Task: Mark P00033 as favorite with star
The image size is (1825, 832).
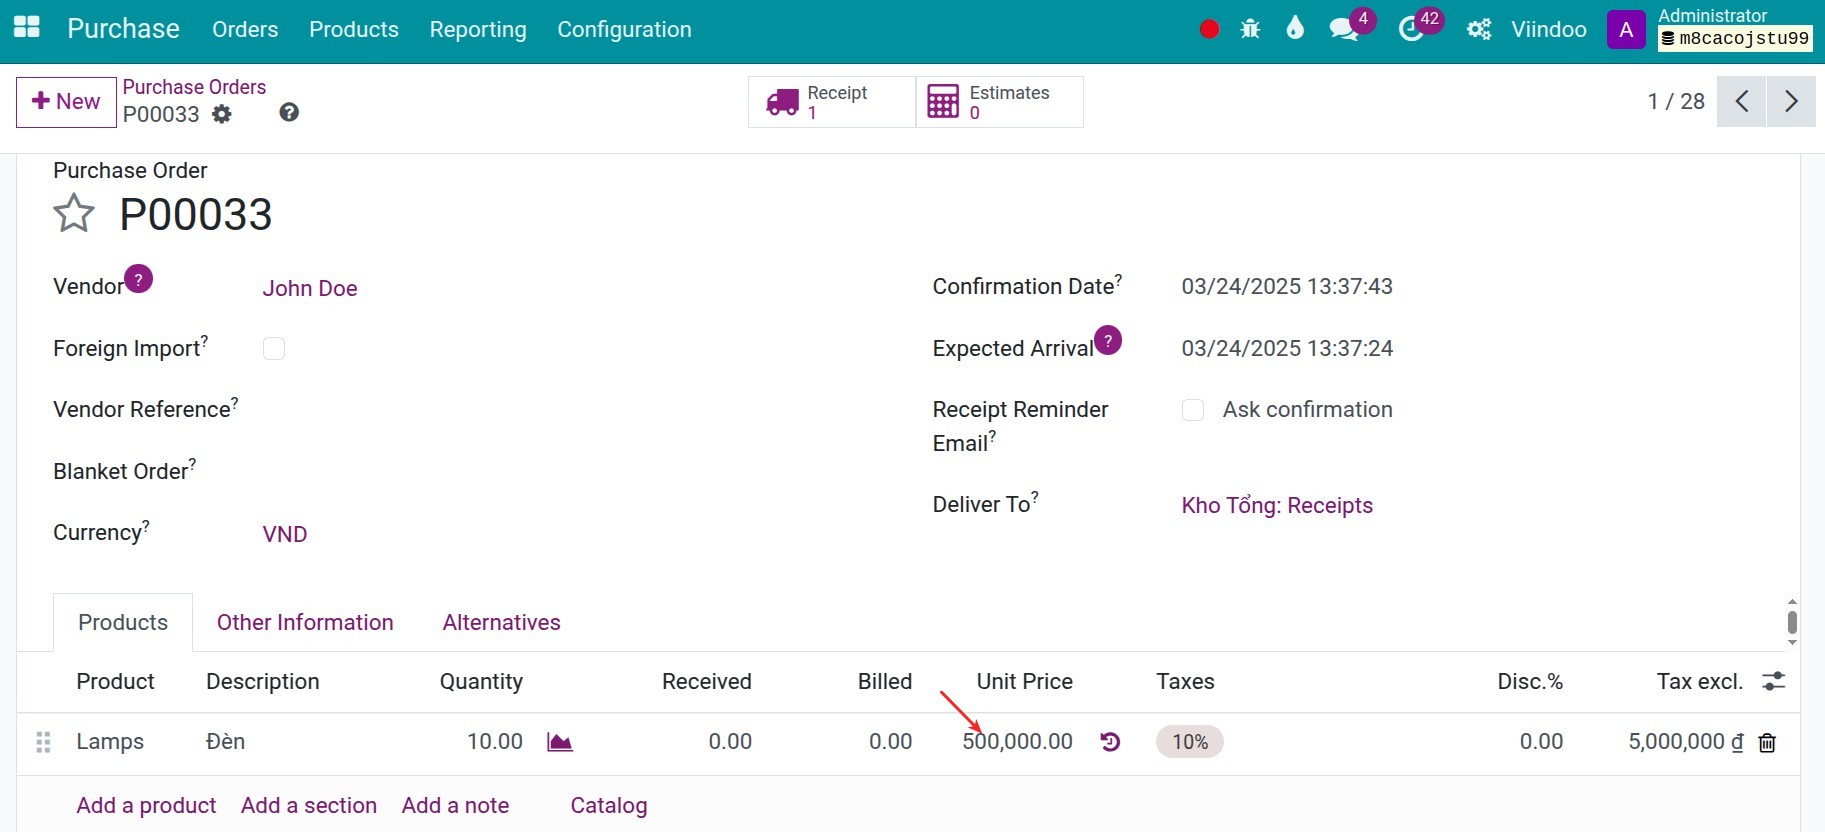Action: click(x=74, y=213)
